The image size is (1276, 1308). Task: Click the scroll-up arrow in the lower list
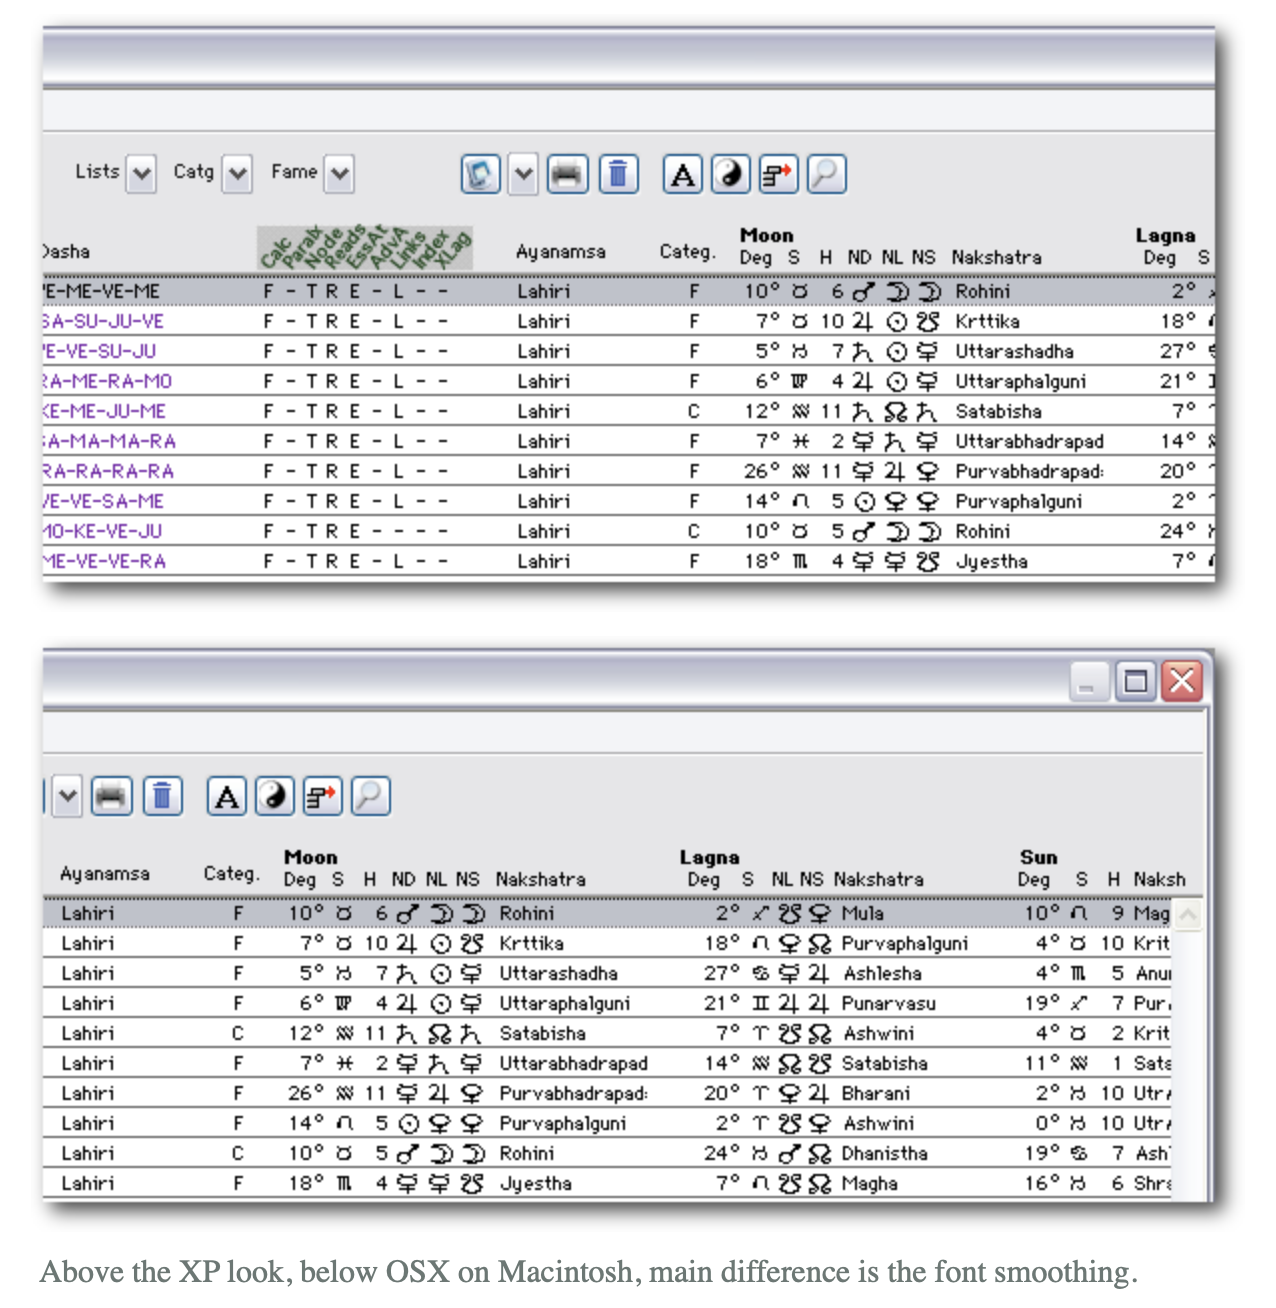pos(1188,914)
